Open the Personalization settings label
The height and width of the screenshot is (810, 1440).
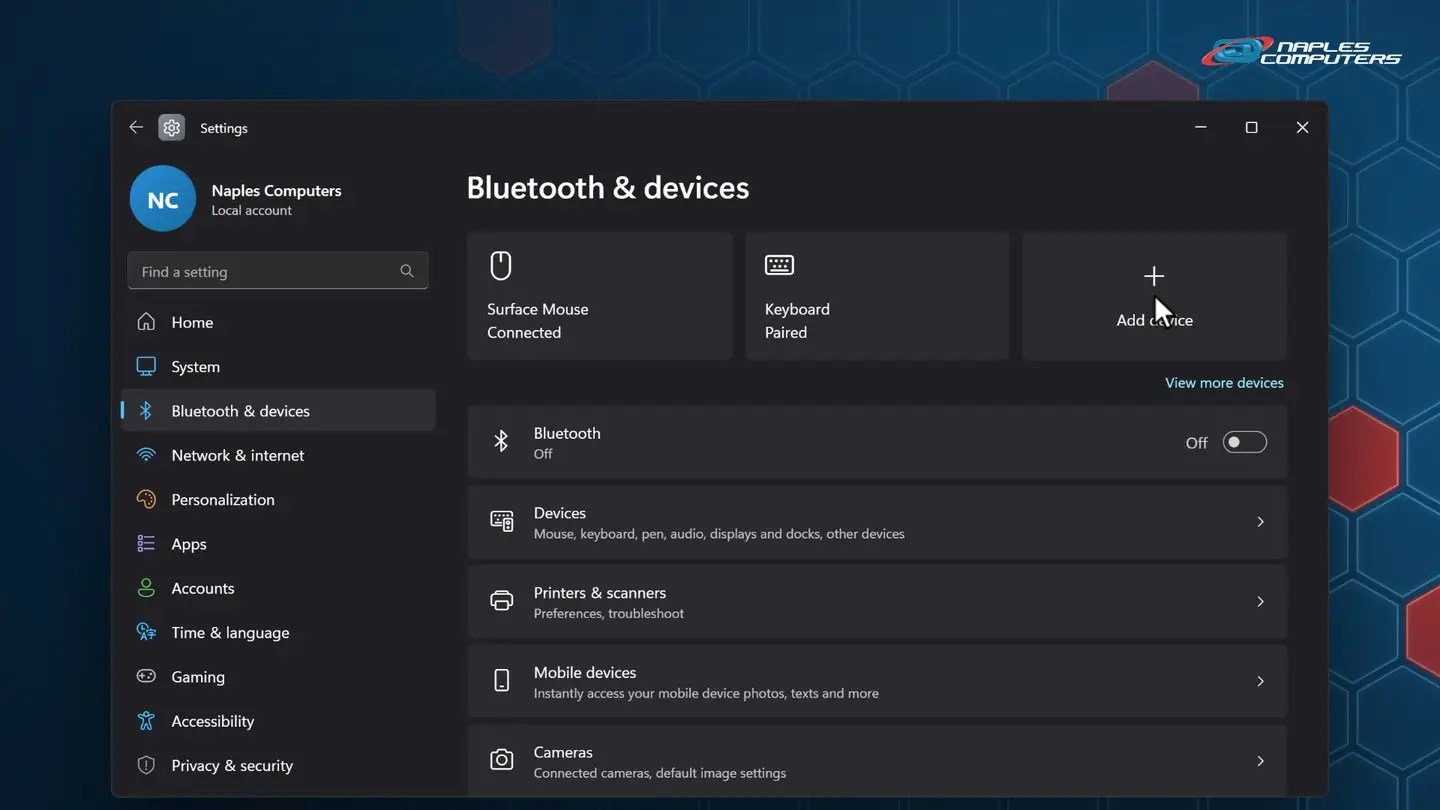(223, 499)
